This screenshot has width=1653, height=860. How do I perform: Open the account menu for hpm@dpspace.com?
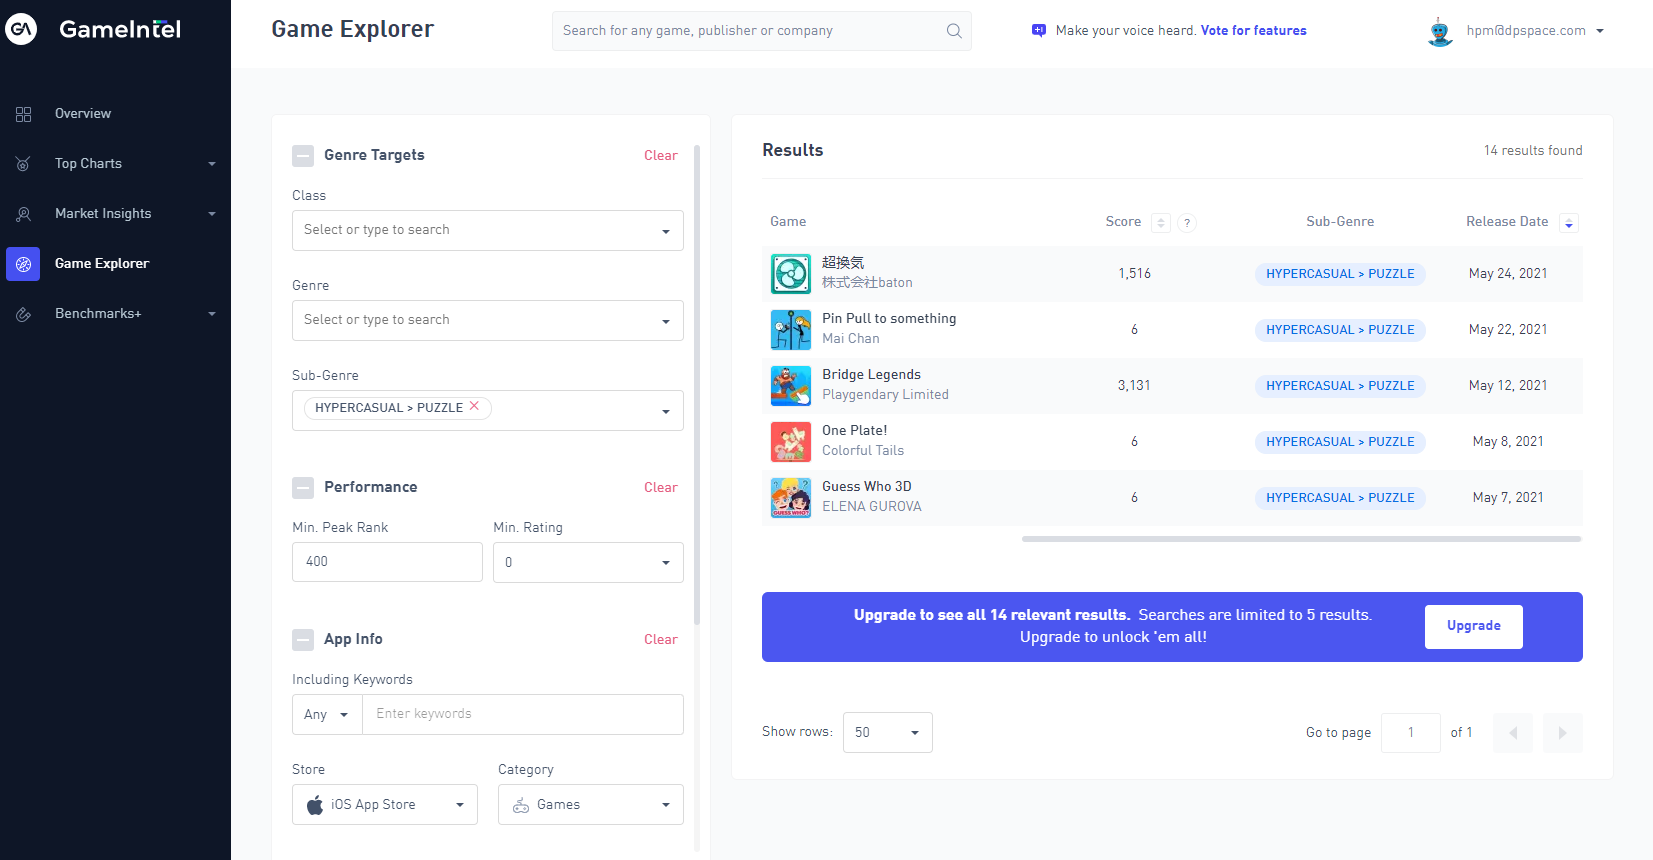click(1535, 31)
